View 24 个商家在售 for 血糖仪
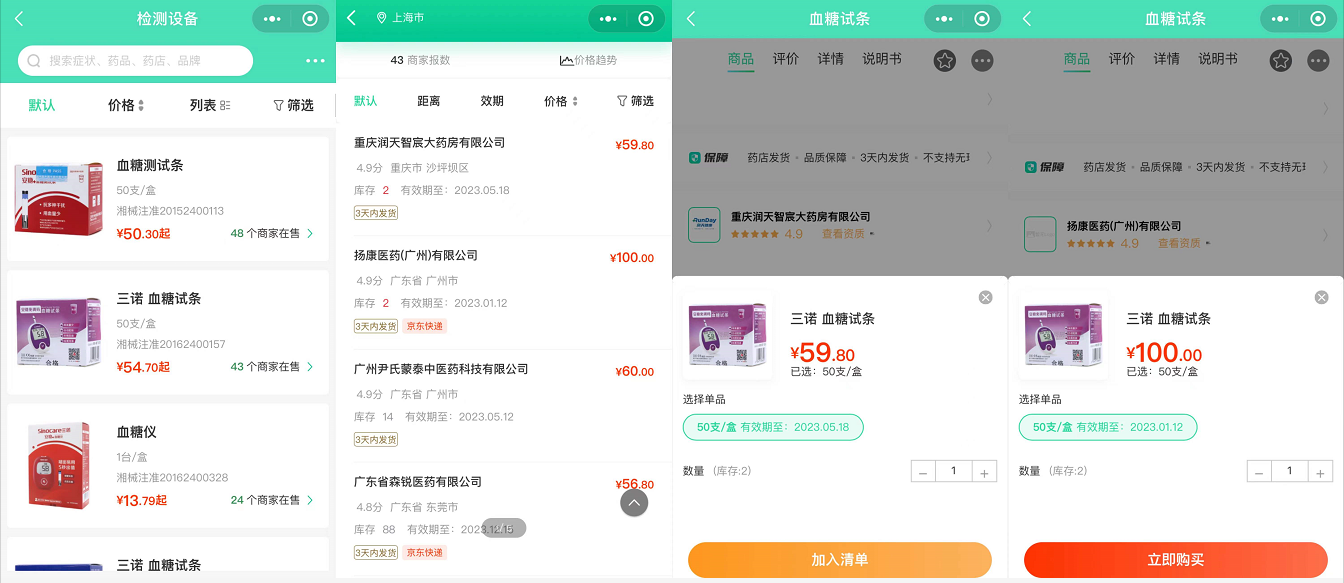Image resolution: width=1344 pixels, height=583 pixels. pyautogui.click(x=272, y=500)
